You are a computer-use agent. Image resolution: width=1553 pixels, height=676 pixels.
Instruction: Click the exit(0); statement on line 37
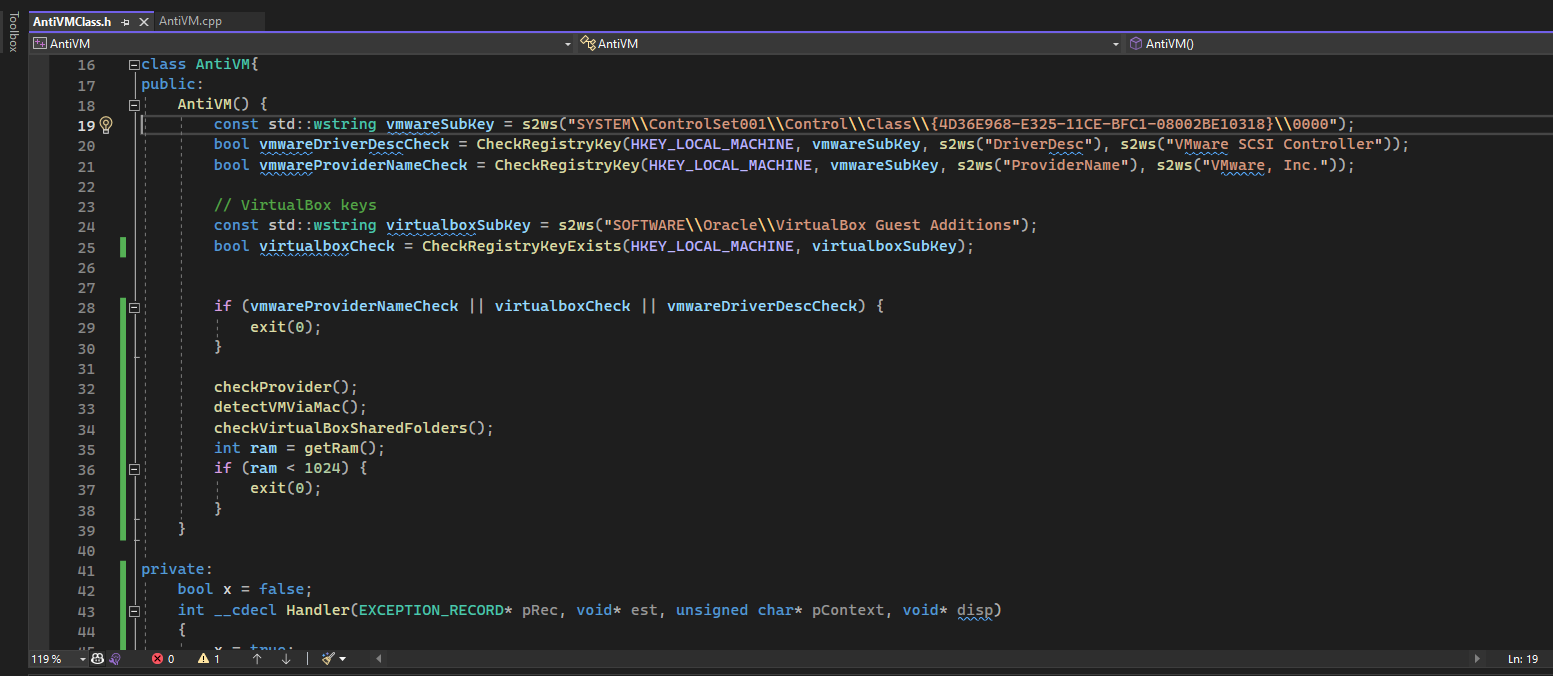pyautogui.click(x=286, y=488)
